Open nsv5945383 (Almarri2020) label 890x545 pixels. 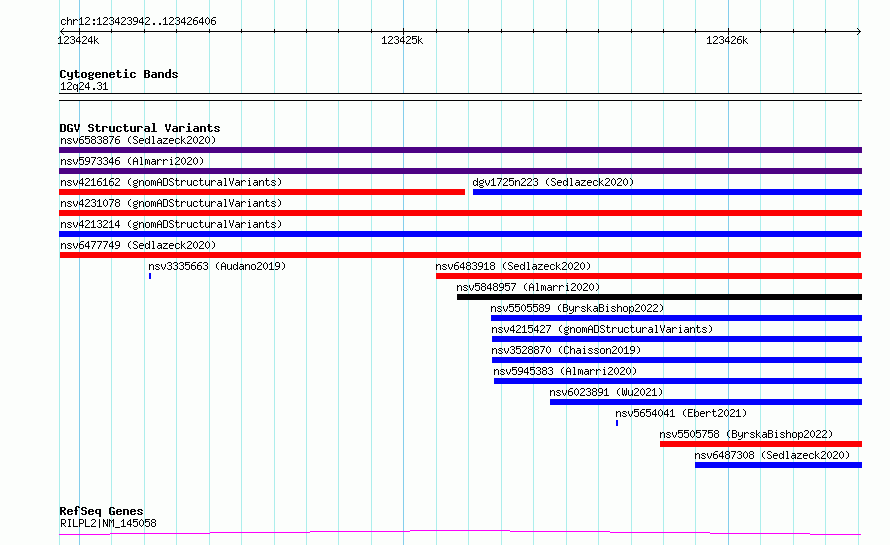[565, 371]
